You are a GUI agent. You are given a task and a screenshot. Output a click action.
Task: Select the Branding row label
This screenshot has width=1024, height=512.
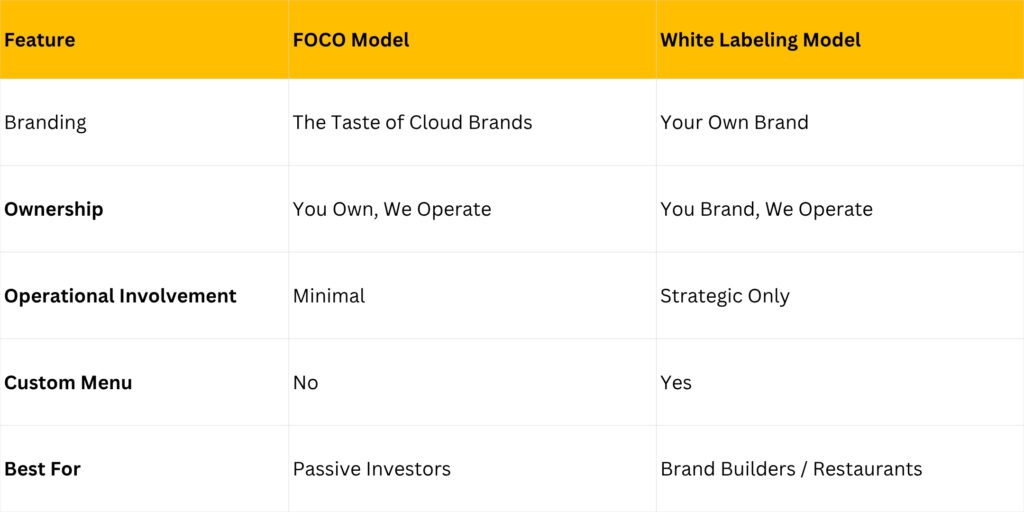[x=46, y=123]
